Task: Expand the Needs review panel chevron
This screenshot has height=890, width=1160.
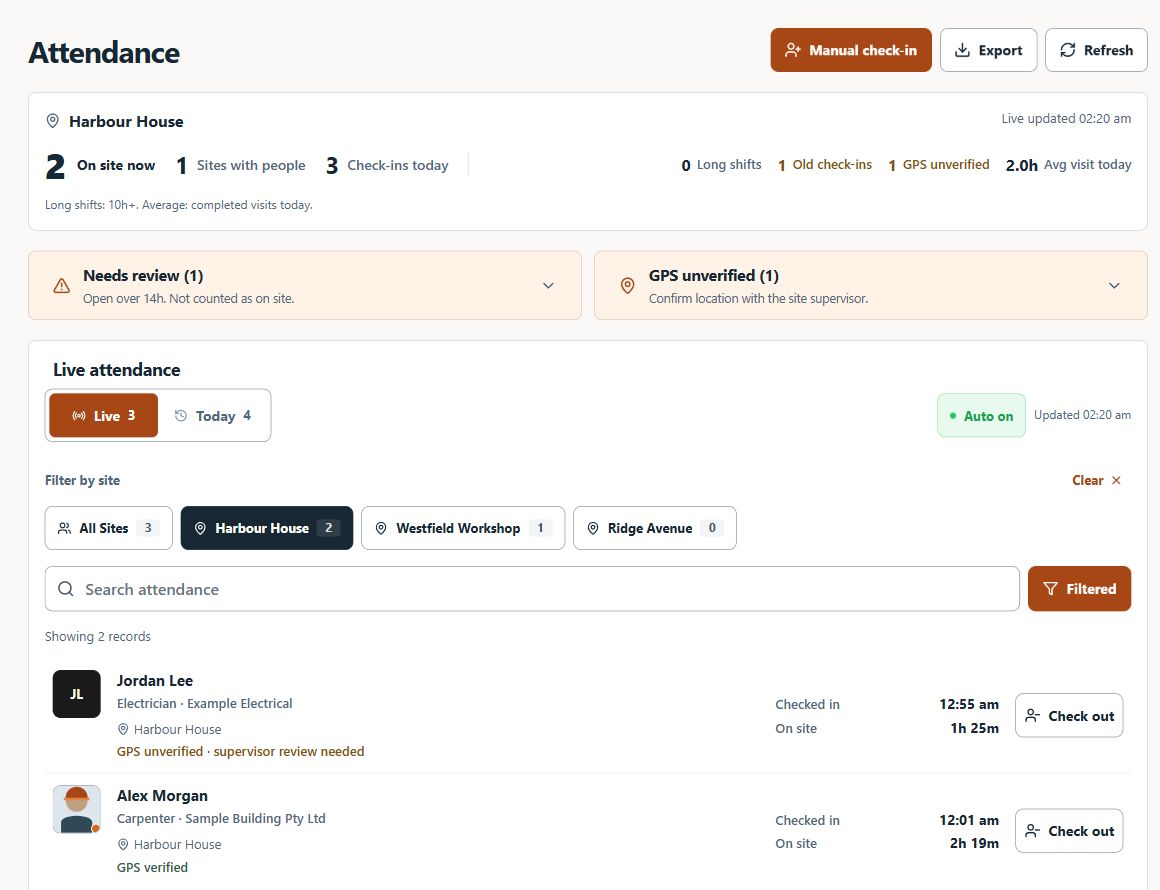Action: coord(548,286)
